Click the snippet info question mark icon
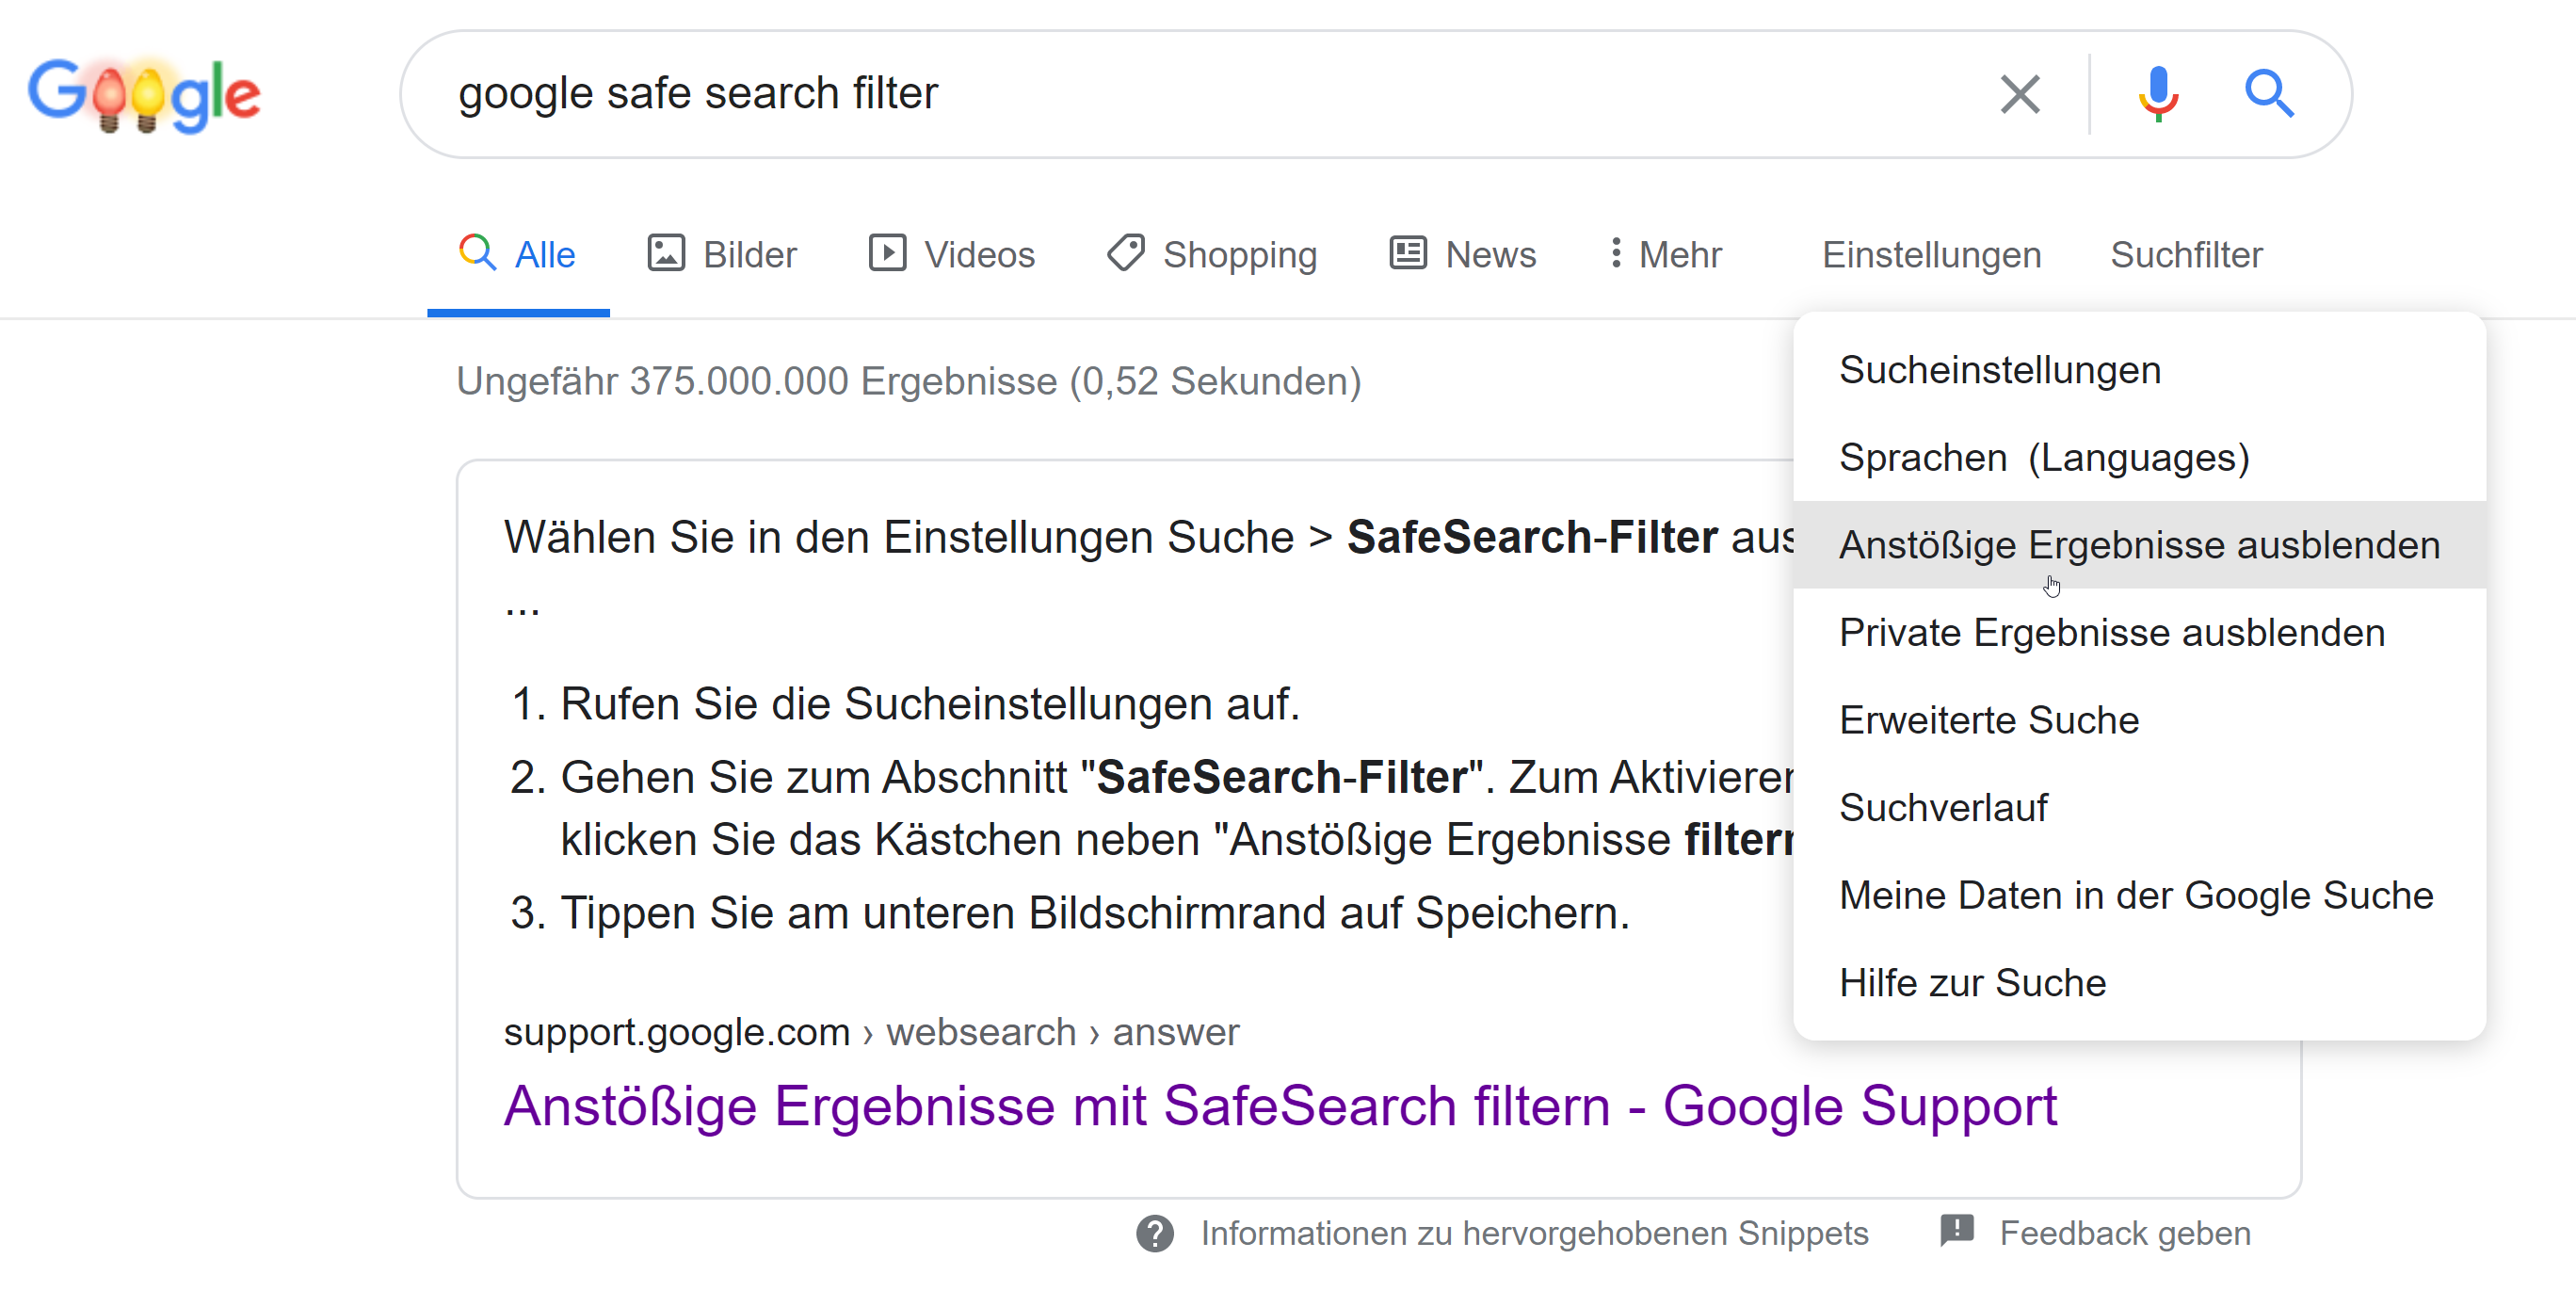Image resolution: width=2576 pixels, height=1291 pixels. coord(1155,1233)
